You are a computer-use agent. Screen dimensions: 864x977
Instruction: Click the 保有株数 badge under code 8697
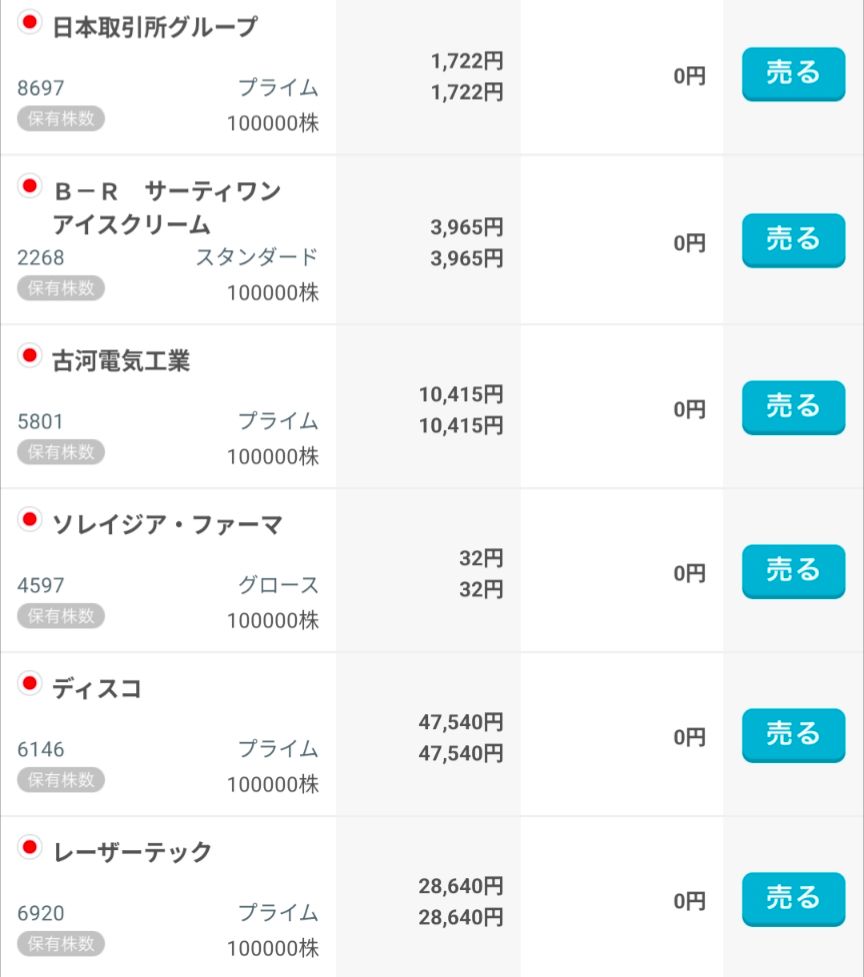pos(61,119)
